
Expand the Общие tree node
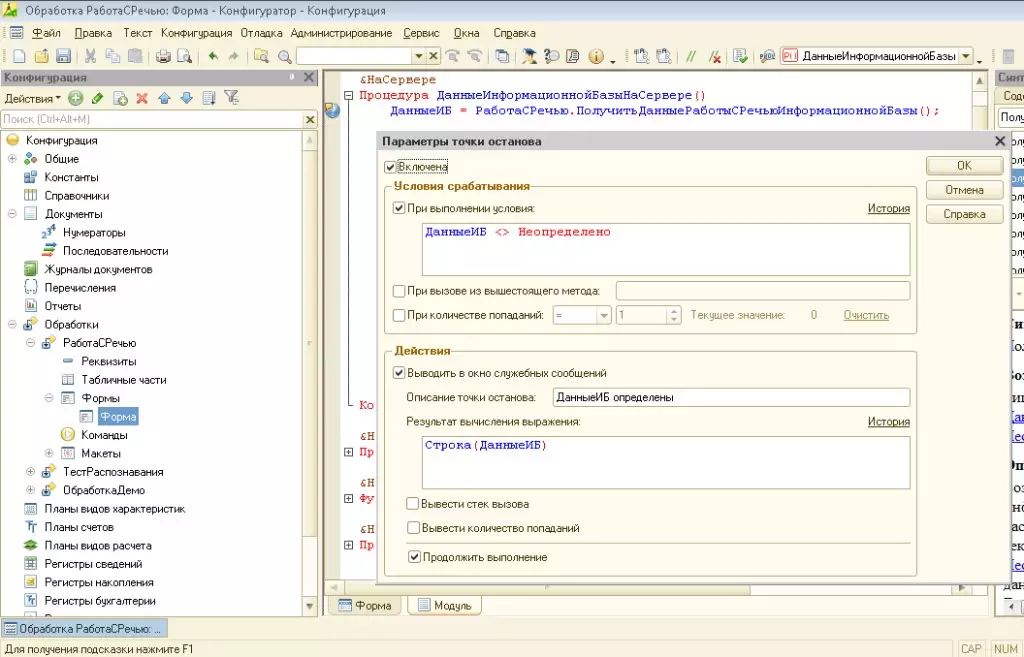click(13, 159)
